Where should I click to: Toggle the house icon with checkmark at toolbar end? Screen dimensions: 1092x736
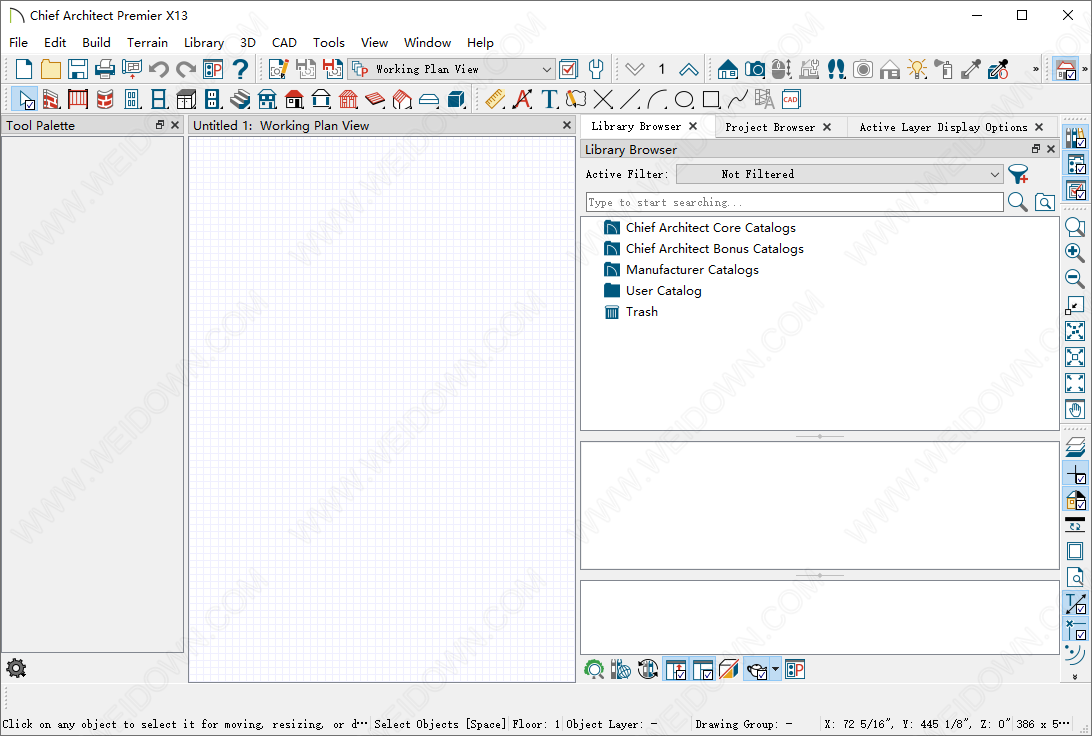(x=1066, y=69)
